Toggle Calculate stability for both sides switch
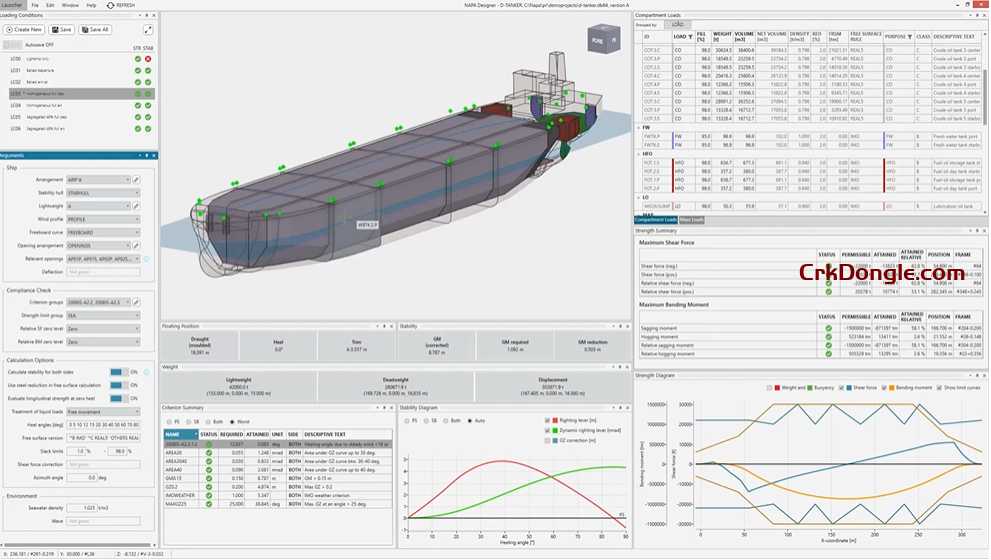Screen dimensions: 991x560 (x=118, y=372)
